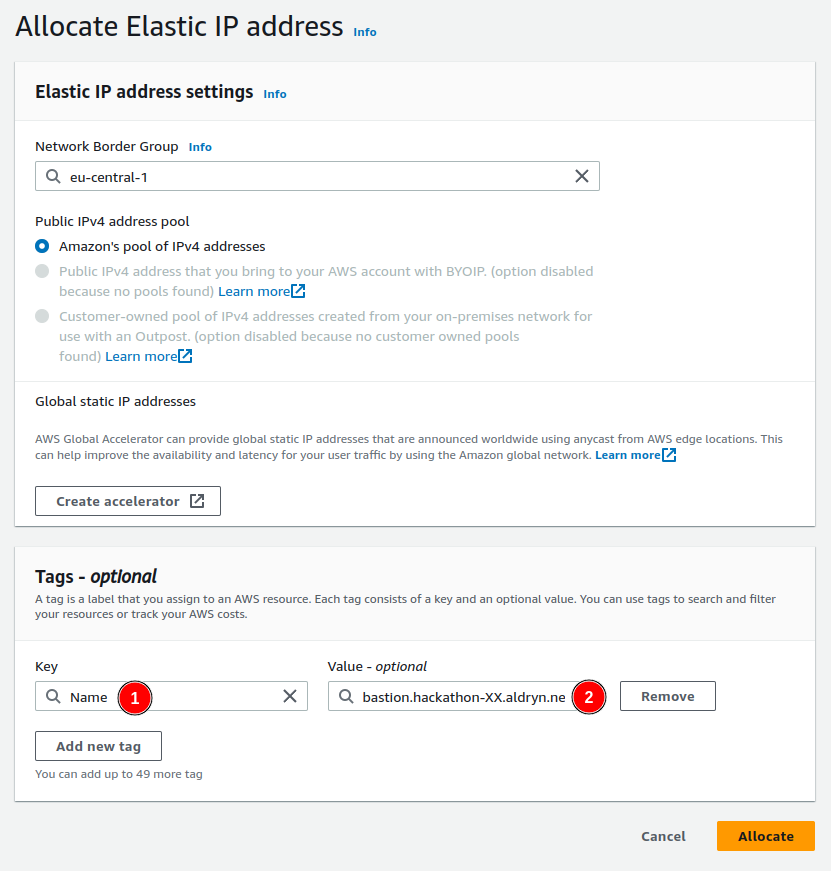This screenshot has height=871, width=831.
Task: Remove the Name tag row
Action: [x=667, y=696]
